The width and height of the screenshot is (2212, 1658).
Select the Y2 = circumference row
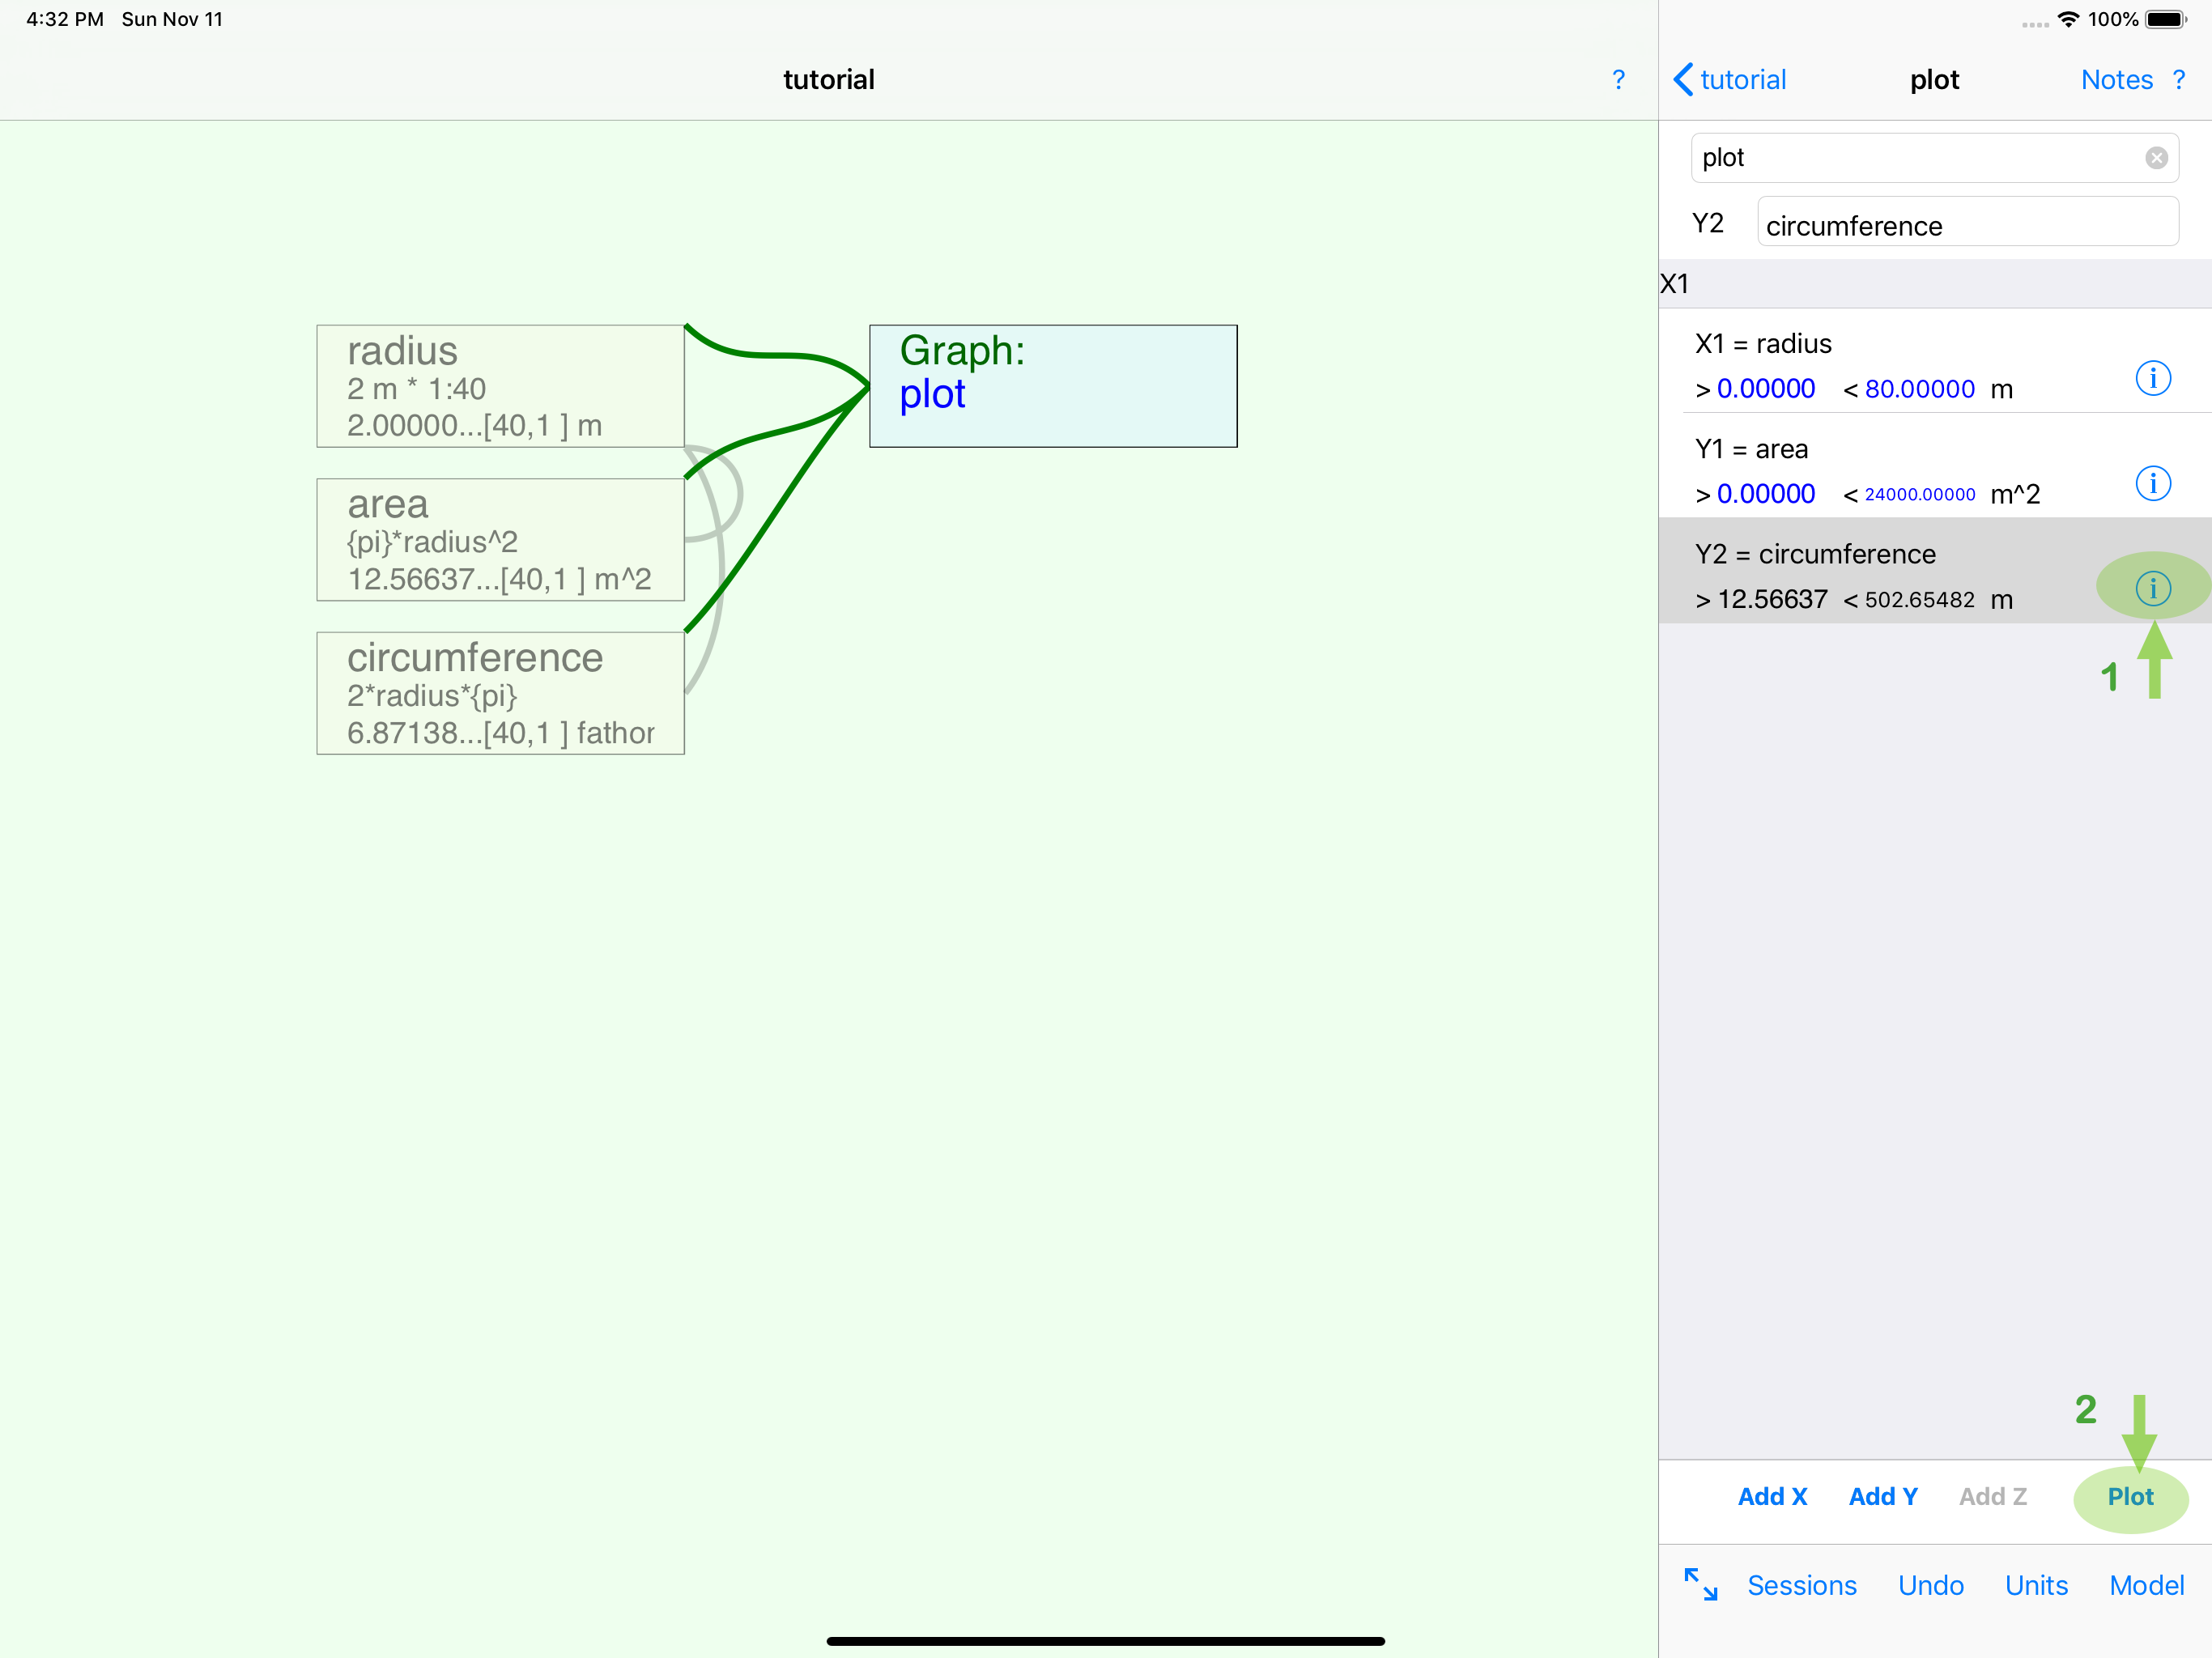click(x=1934, y=571)
